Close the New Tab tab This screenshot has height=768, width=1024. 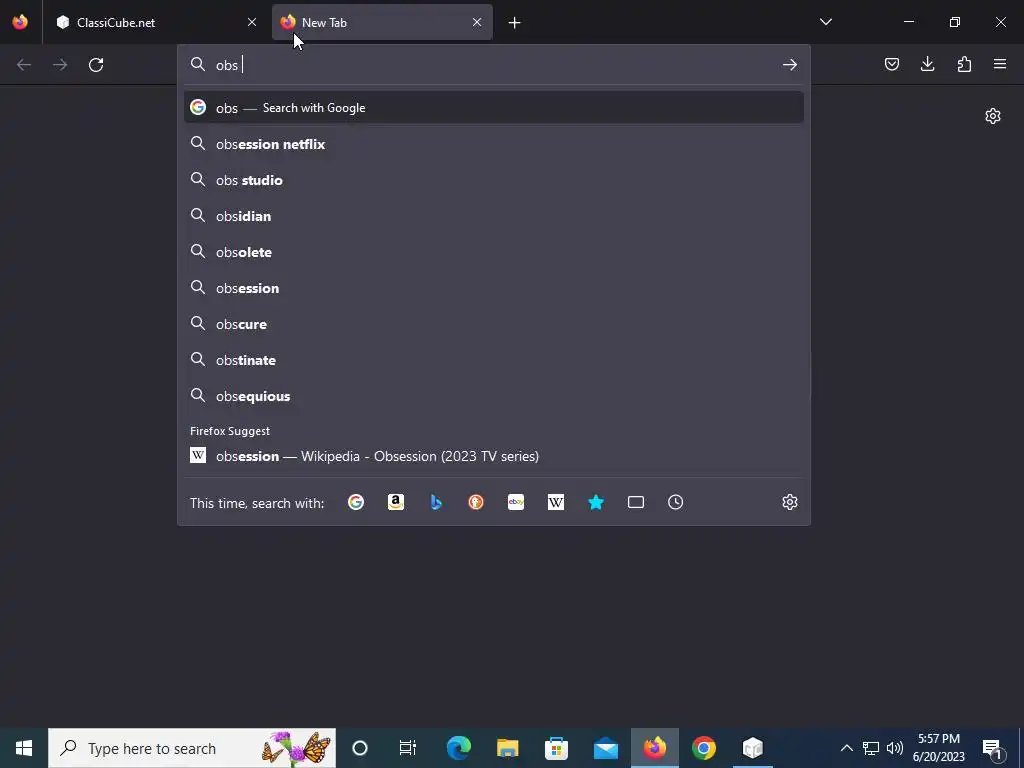click(x=477, y=22)
